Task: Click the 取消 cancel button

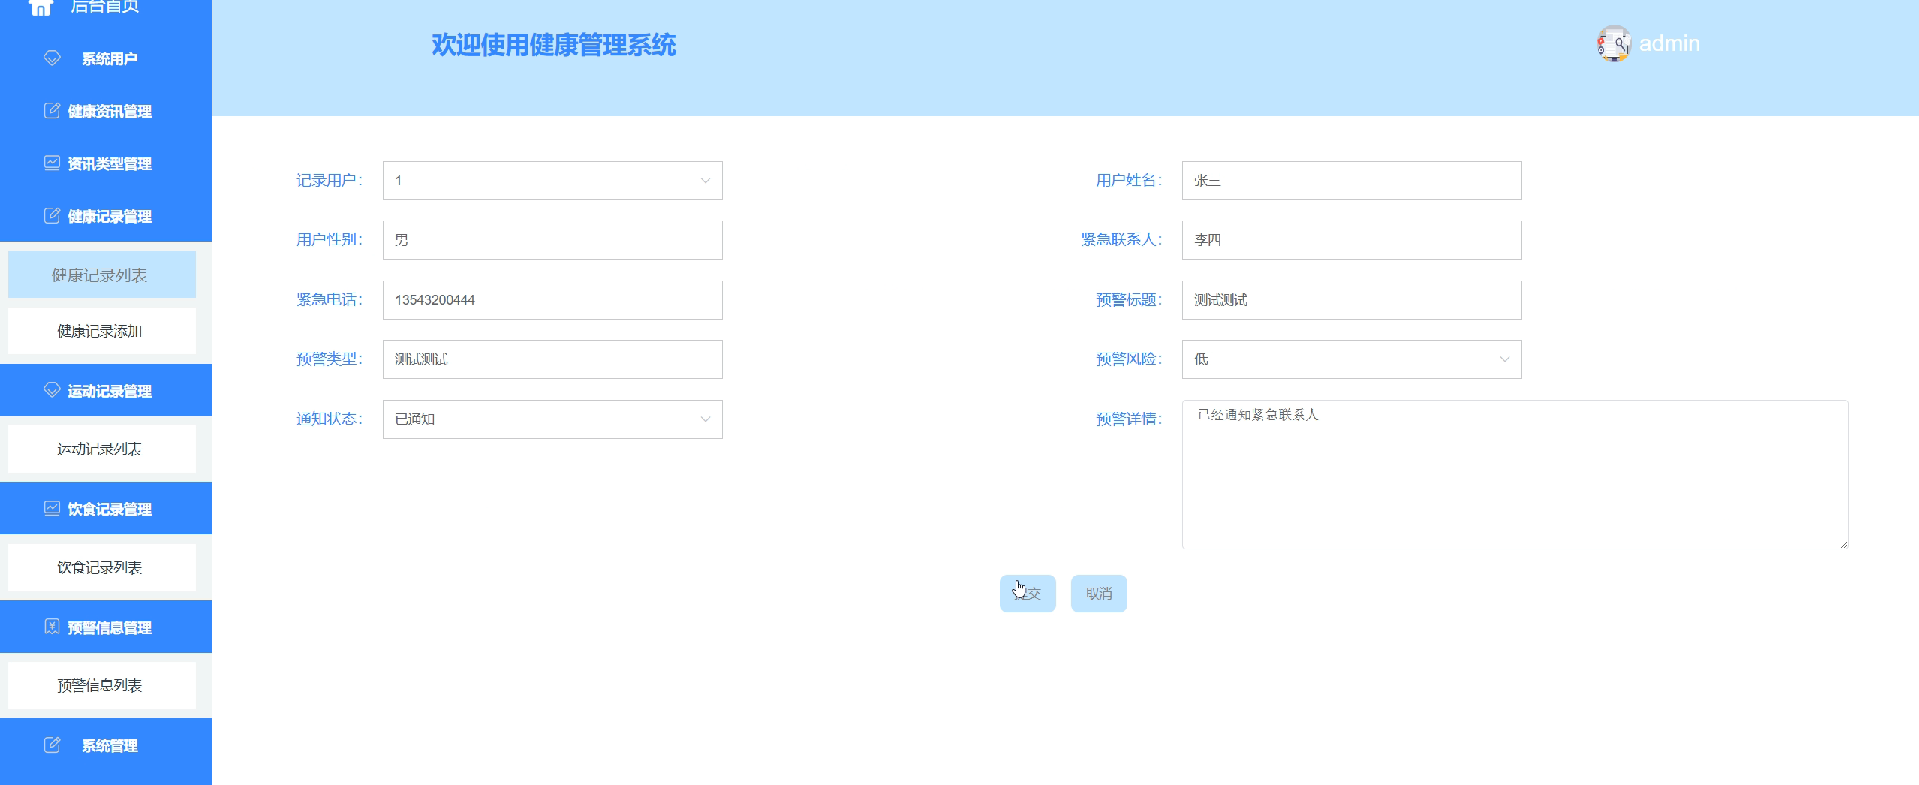Action: click(x=1099, y=593)
